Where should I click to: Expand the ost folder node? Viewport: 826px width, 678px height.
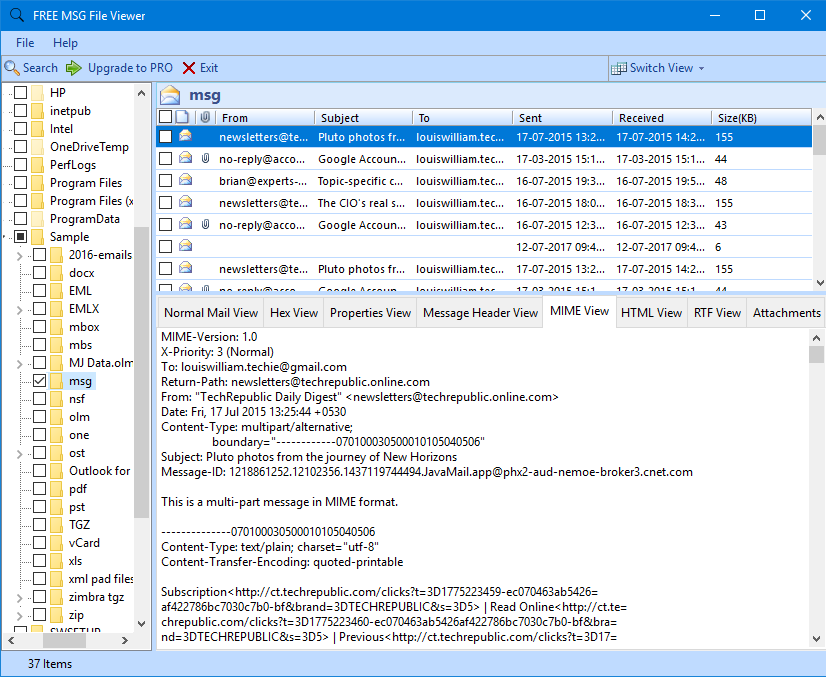pos(19,454)
